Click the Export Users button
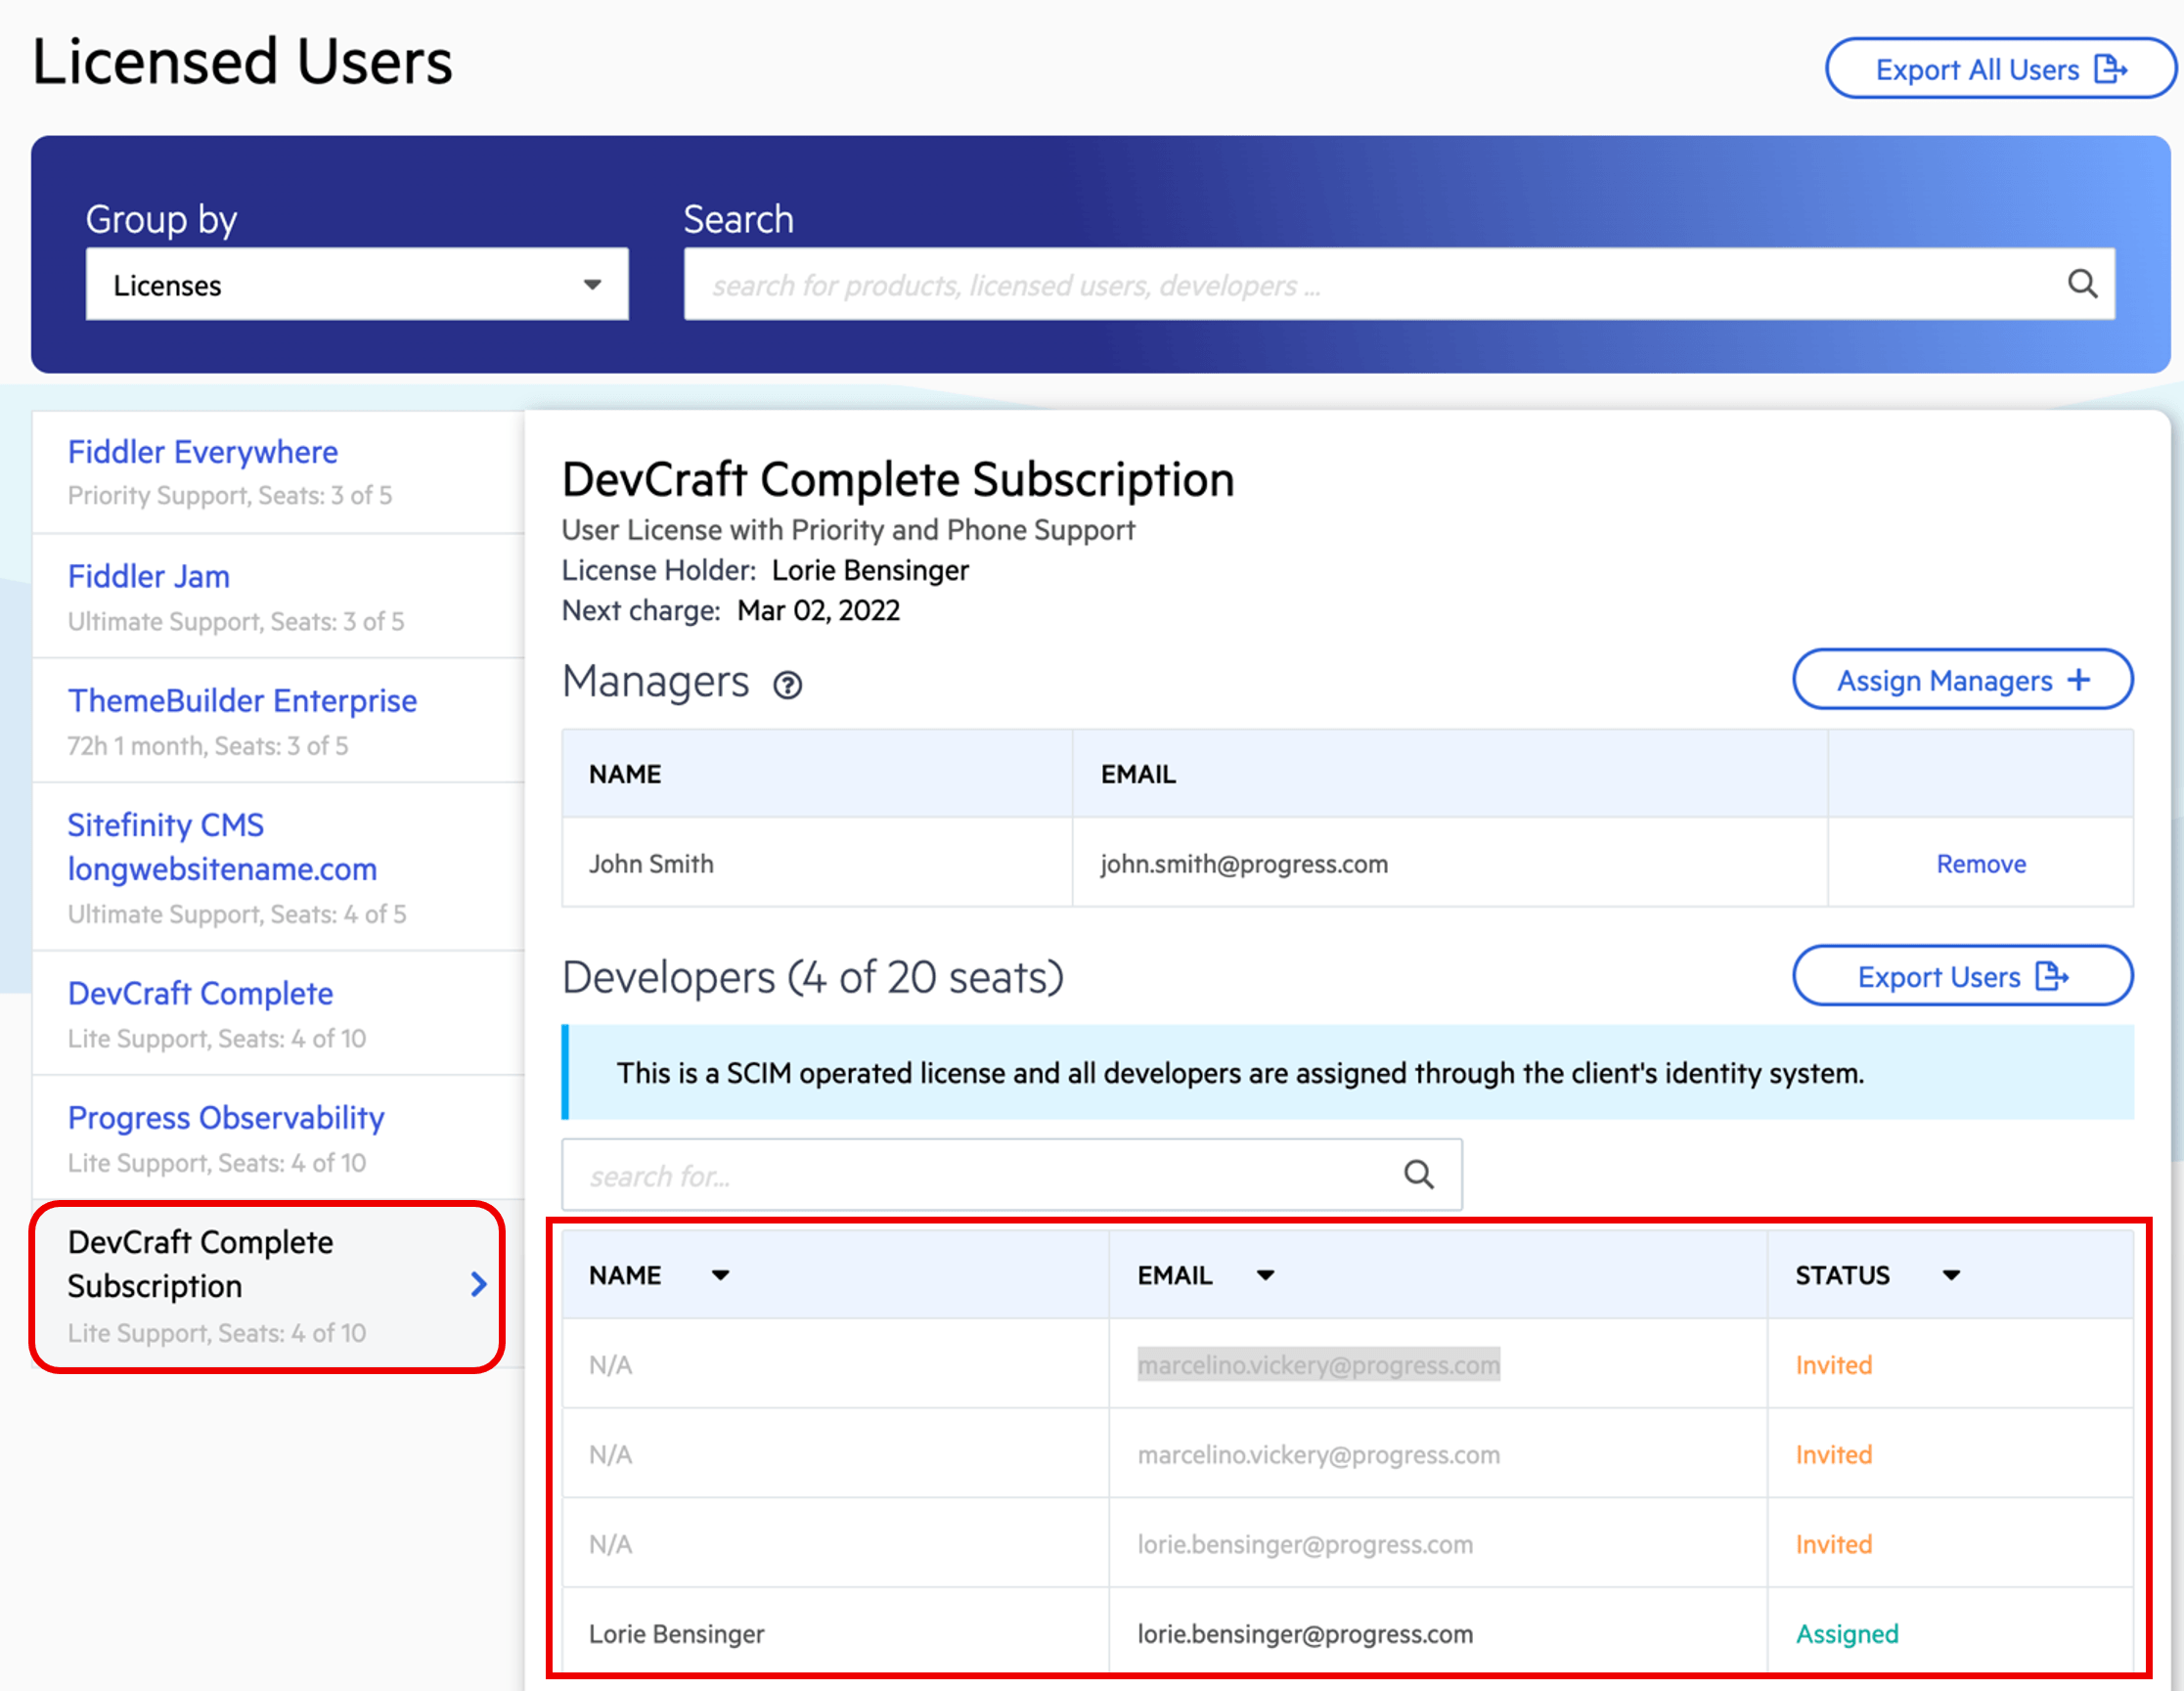This screenshot has width=2184, height=1691. [1962, 977]
